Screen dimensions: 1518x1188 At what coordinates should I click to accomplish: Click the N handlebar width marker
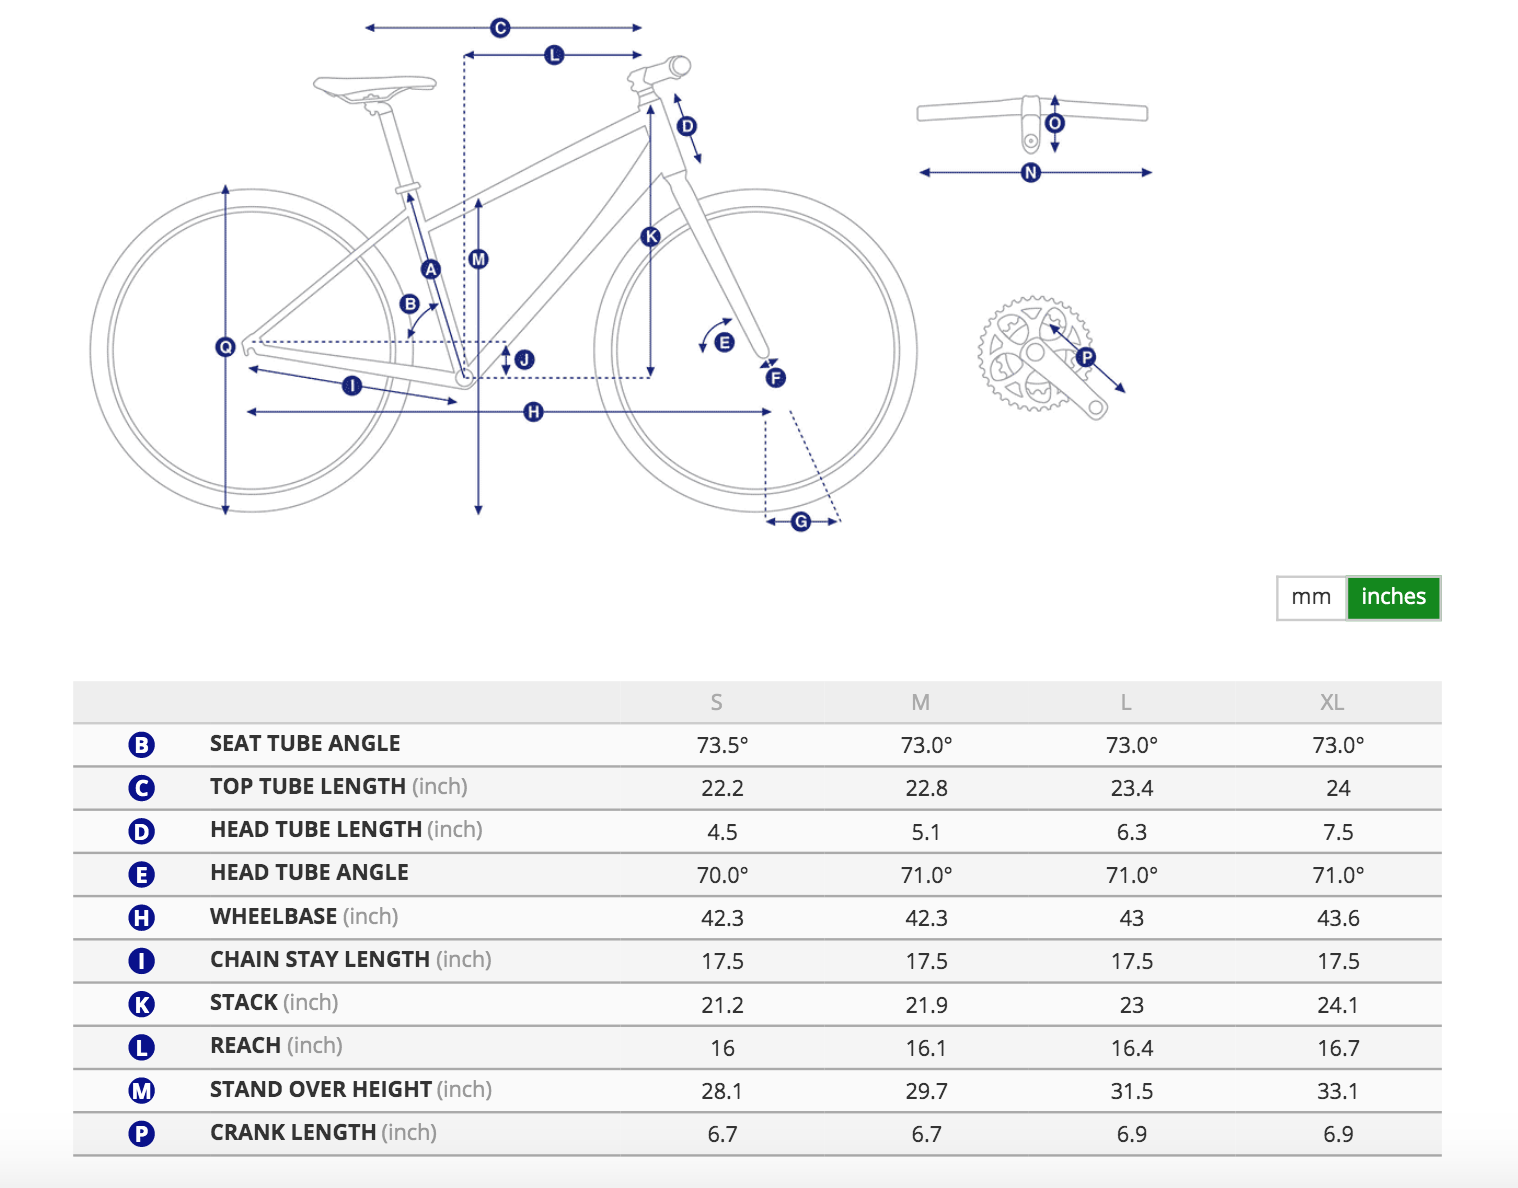tap(1031, 173)
